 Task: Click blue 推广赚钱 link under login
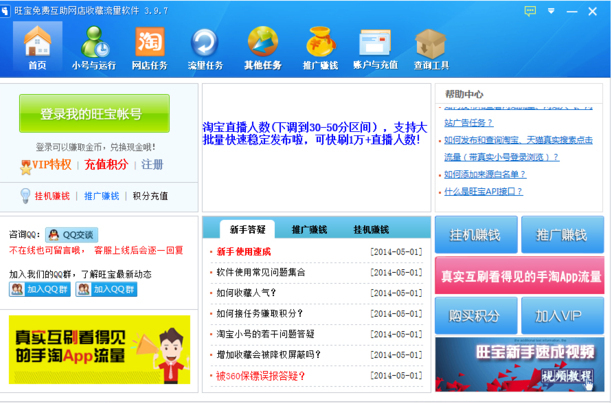pyautogui.click(x=102, y=196)
